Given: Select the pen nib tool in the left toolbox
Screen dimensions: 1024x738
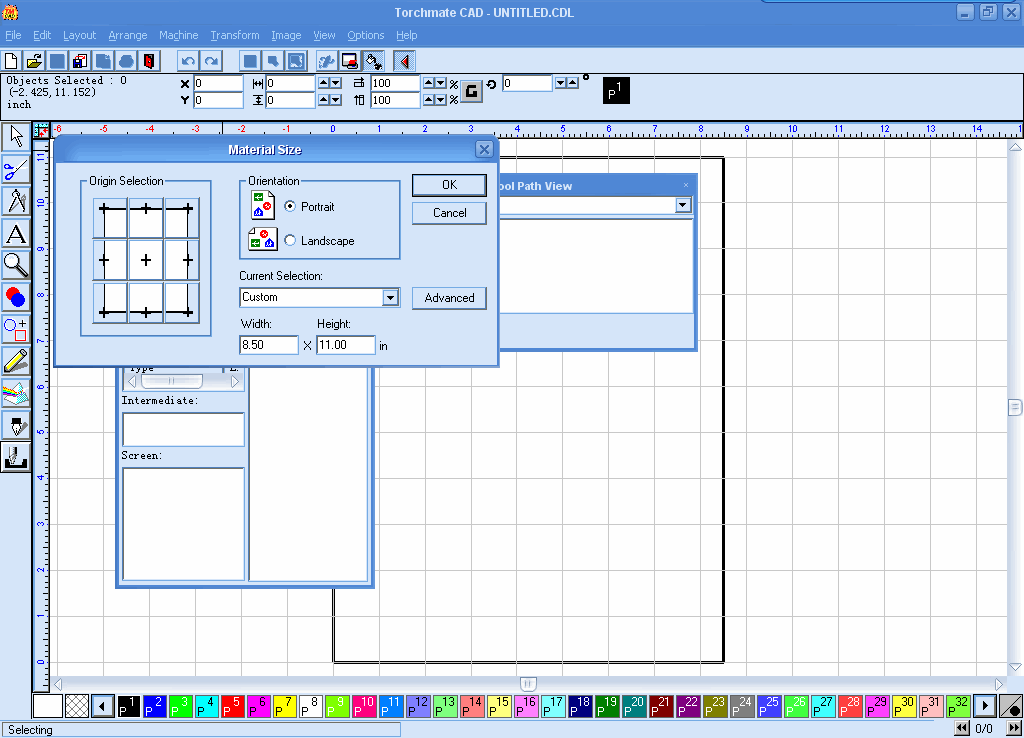Looking at the screenshot, I should point(16,425).
